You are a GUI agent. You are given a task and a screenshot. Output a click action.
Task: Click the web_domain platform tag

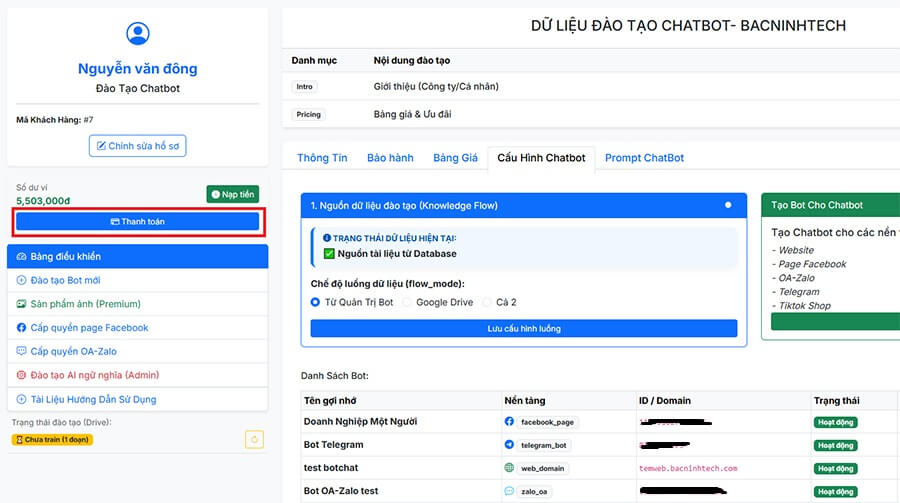pyautogui.click(x=542, y=469)
